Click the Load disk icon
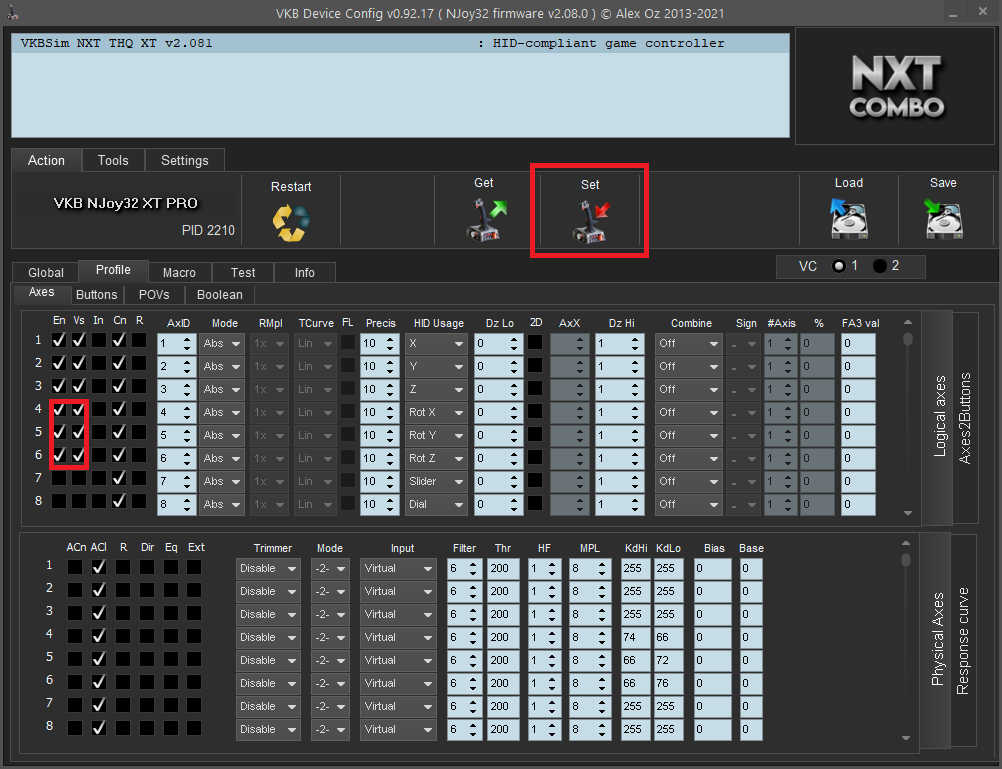Image resolution: width=1002 pixels, height=769 pixels. pyautogui.click(x=849, y=218)
